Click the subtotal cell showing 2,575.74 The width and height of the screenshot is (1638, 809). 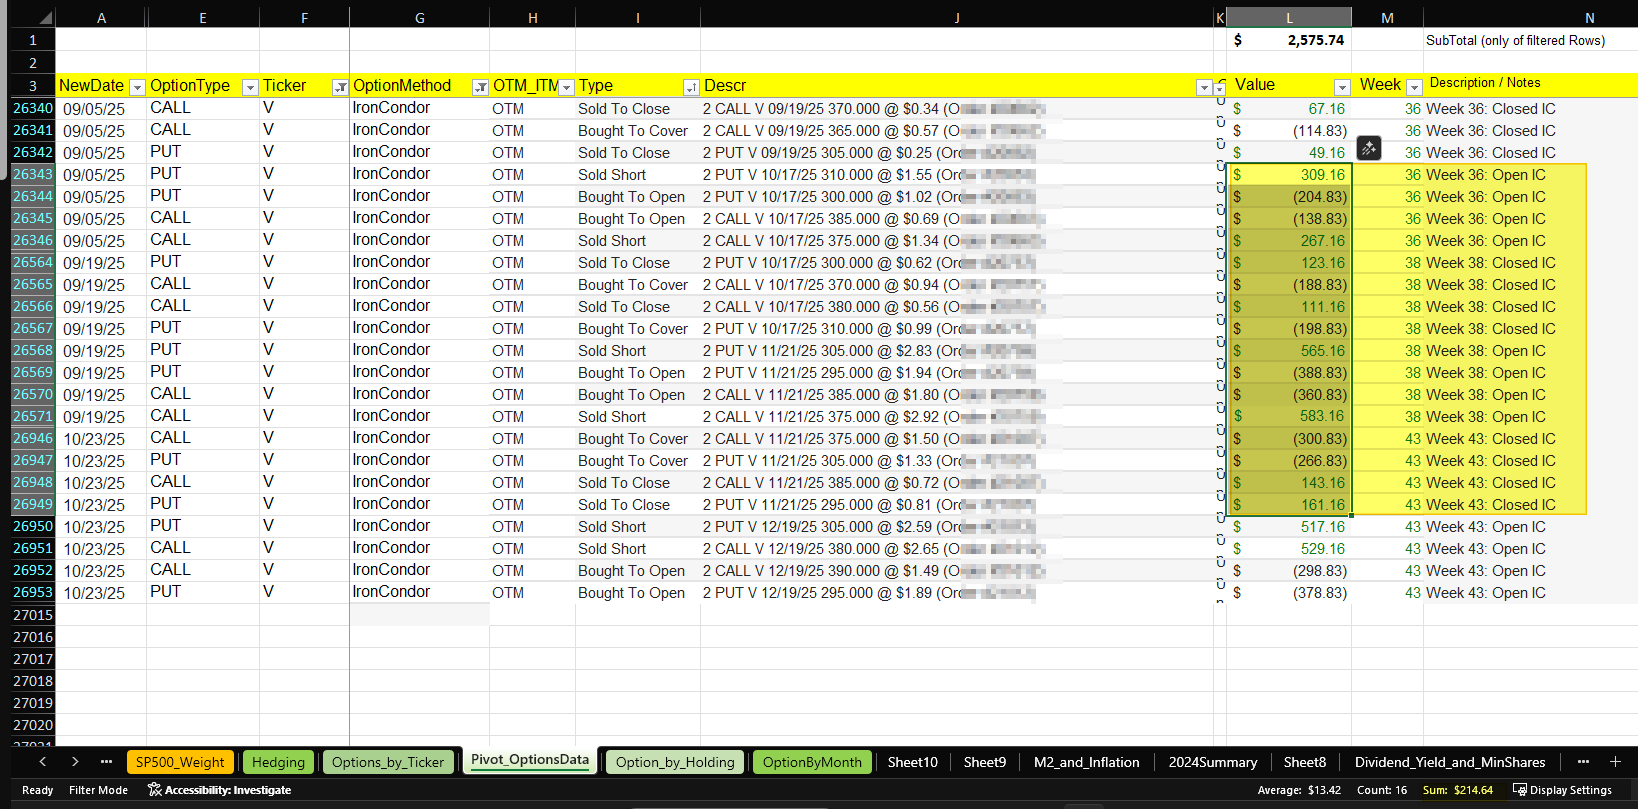point(1290,41)
